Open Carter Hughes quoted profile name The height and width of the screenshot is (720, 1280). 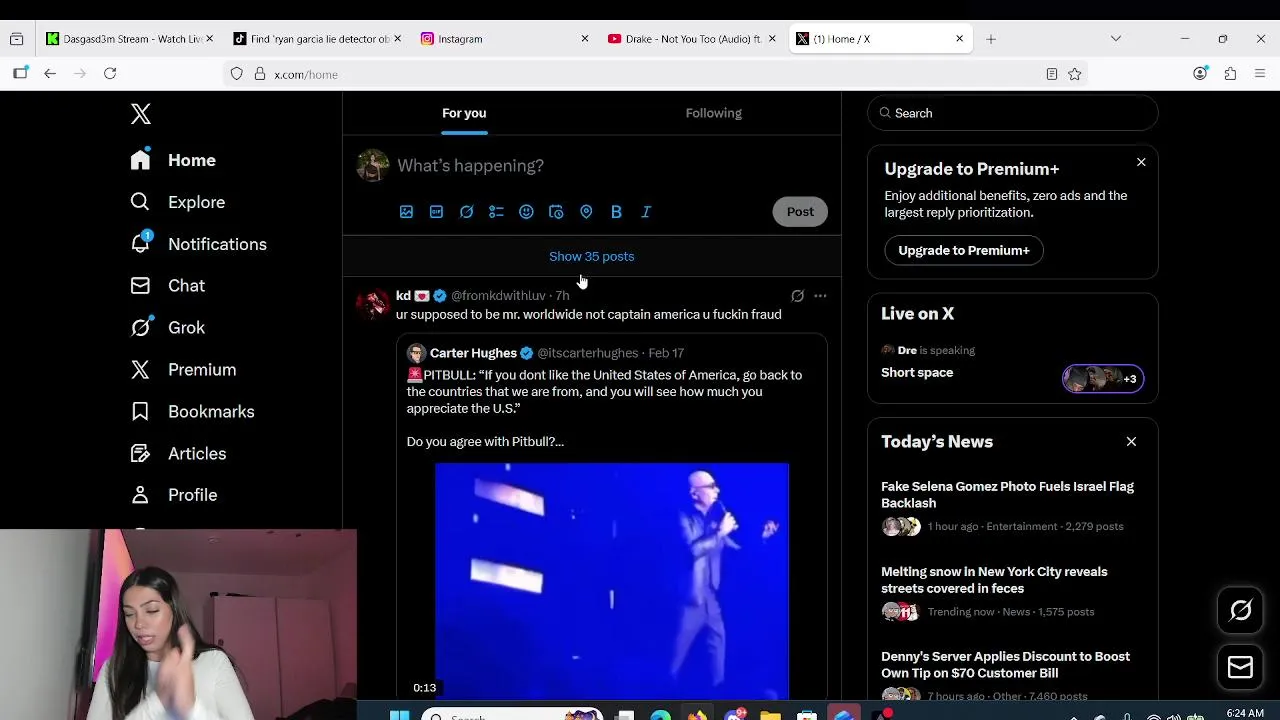click(x=473, y=353)
